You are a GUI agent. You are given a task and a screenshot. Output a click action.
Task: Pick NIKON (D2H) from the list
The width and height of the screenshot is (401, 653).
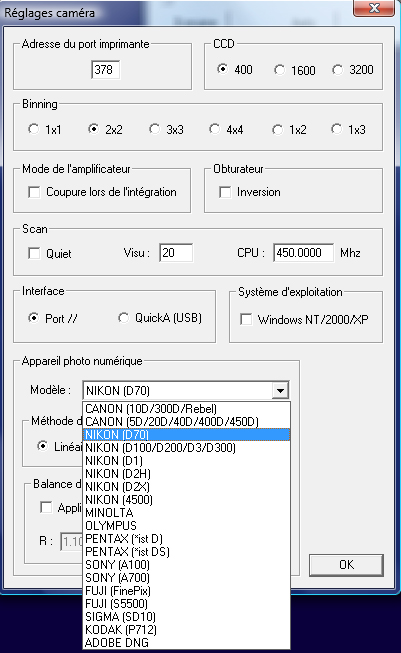coord(187,474)
